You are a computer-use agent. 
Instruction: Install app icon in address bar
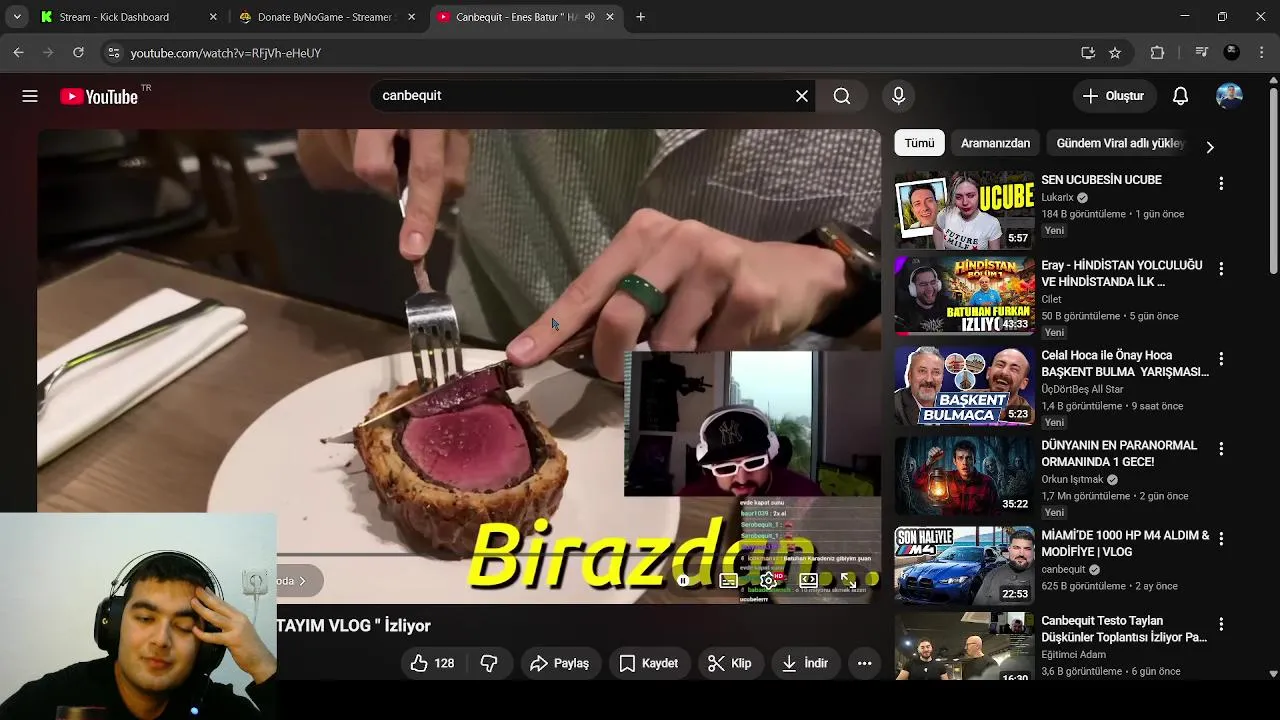pyautogui.click(x=1088, y=53)
